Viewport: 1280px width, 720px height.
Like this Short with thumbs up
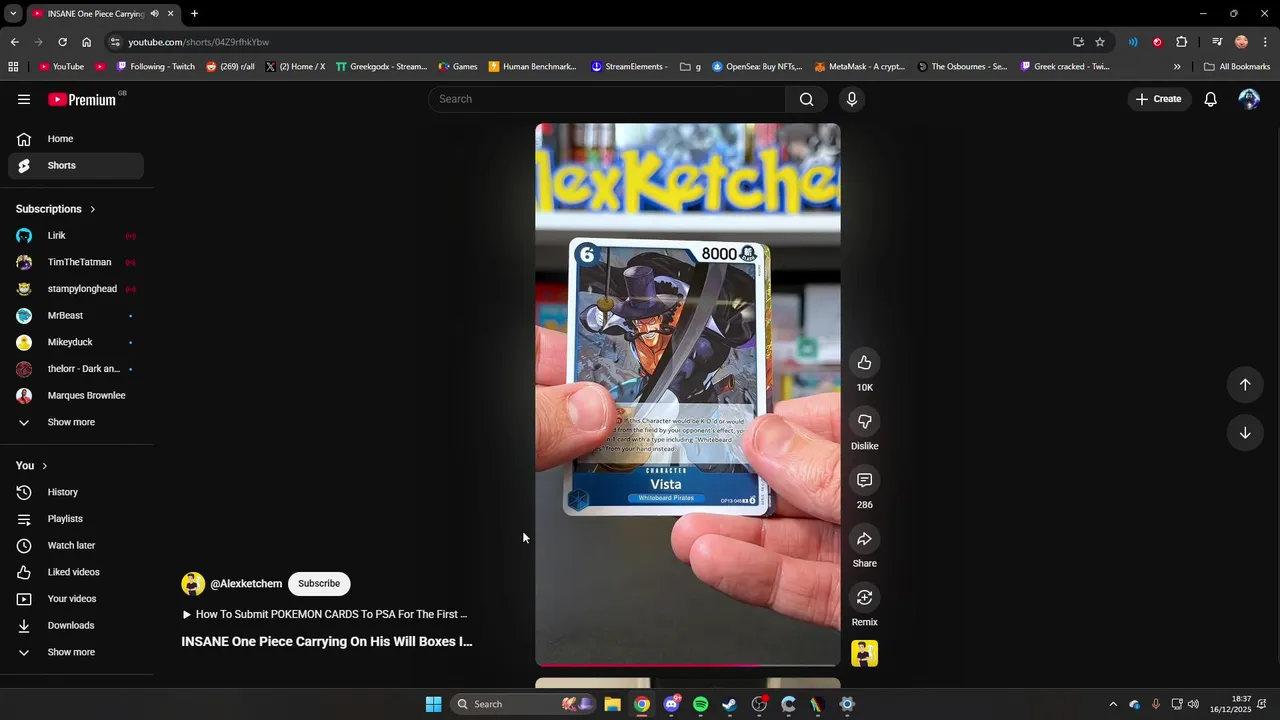tap(865, 363)
